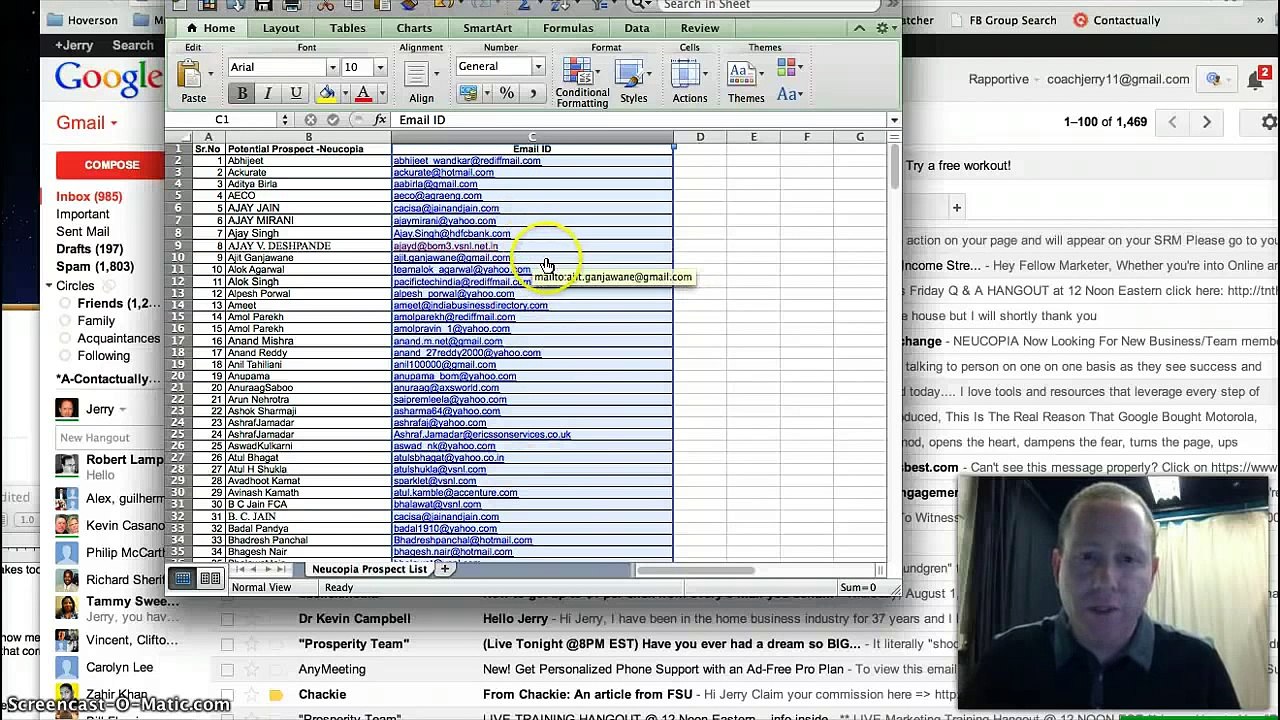
Task: Open the Gmail label dropdown arrow
Action: pyautogui.click(x=114, y=123)
